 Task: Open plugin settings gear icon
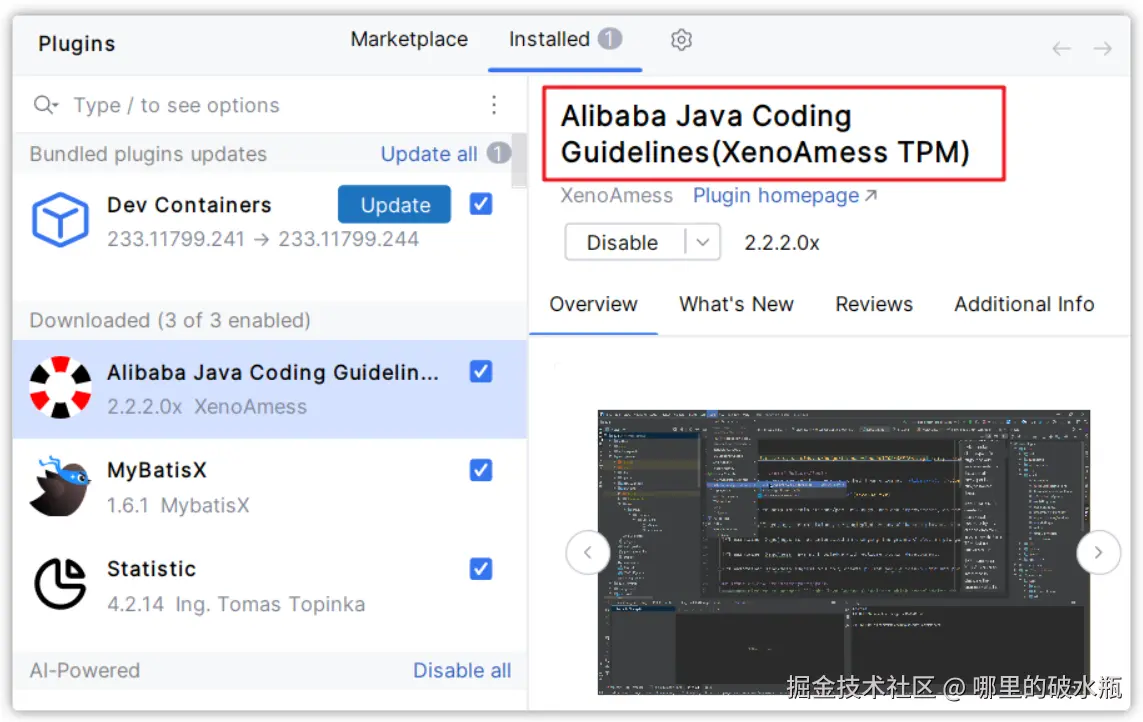(681, 39)
